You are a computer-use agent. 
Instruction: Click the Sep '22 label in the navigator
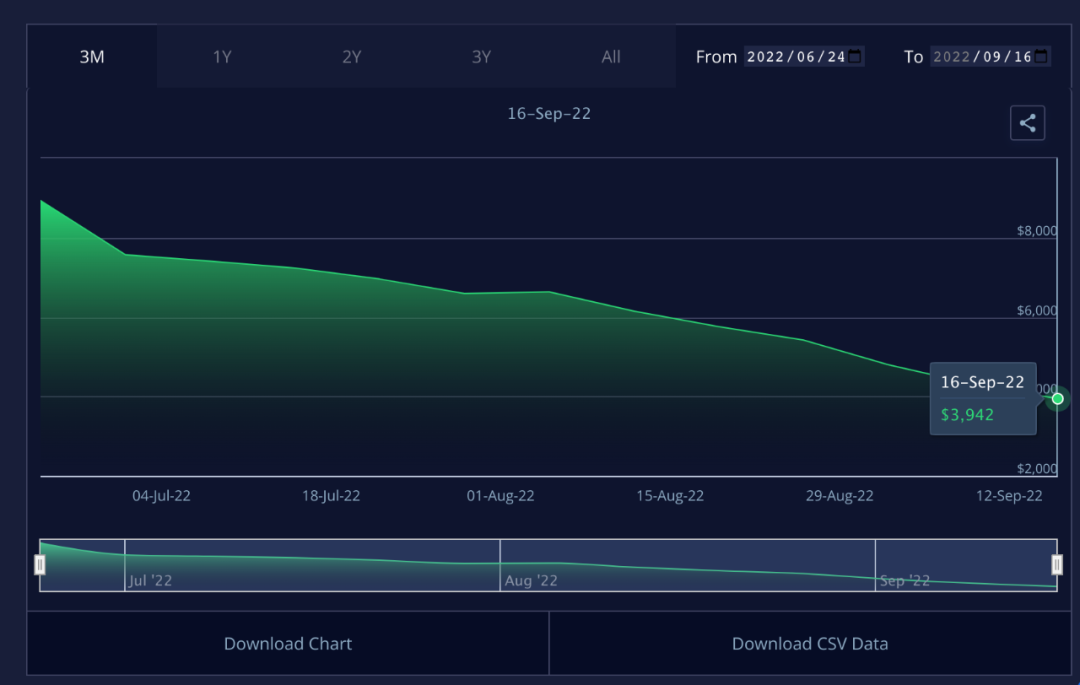coord(905,580)
